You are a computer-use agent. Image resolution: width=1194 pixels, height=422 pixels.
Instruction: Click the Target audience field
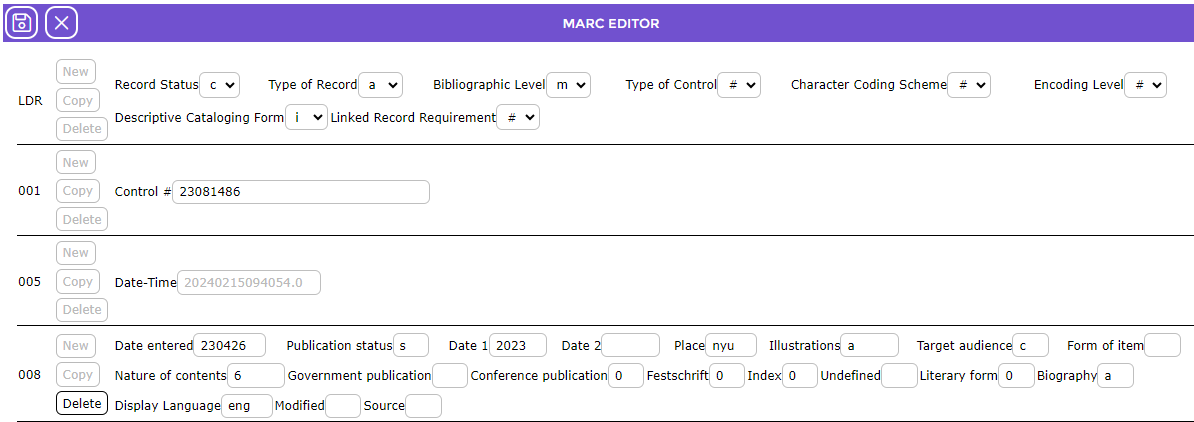[x=1030, y=345]
